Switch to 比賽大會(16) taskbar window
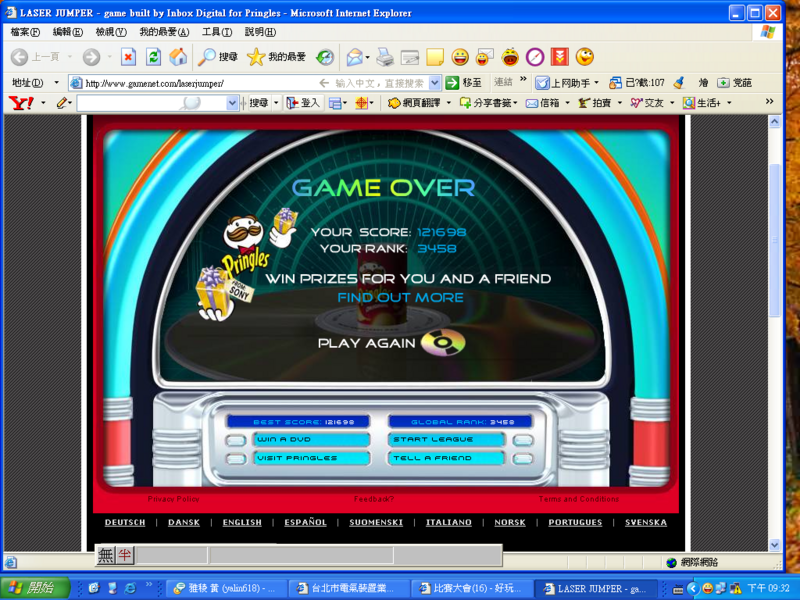 471,588
